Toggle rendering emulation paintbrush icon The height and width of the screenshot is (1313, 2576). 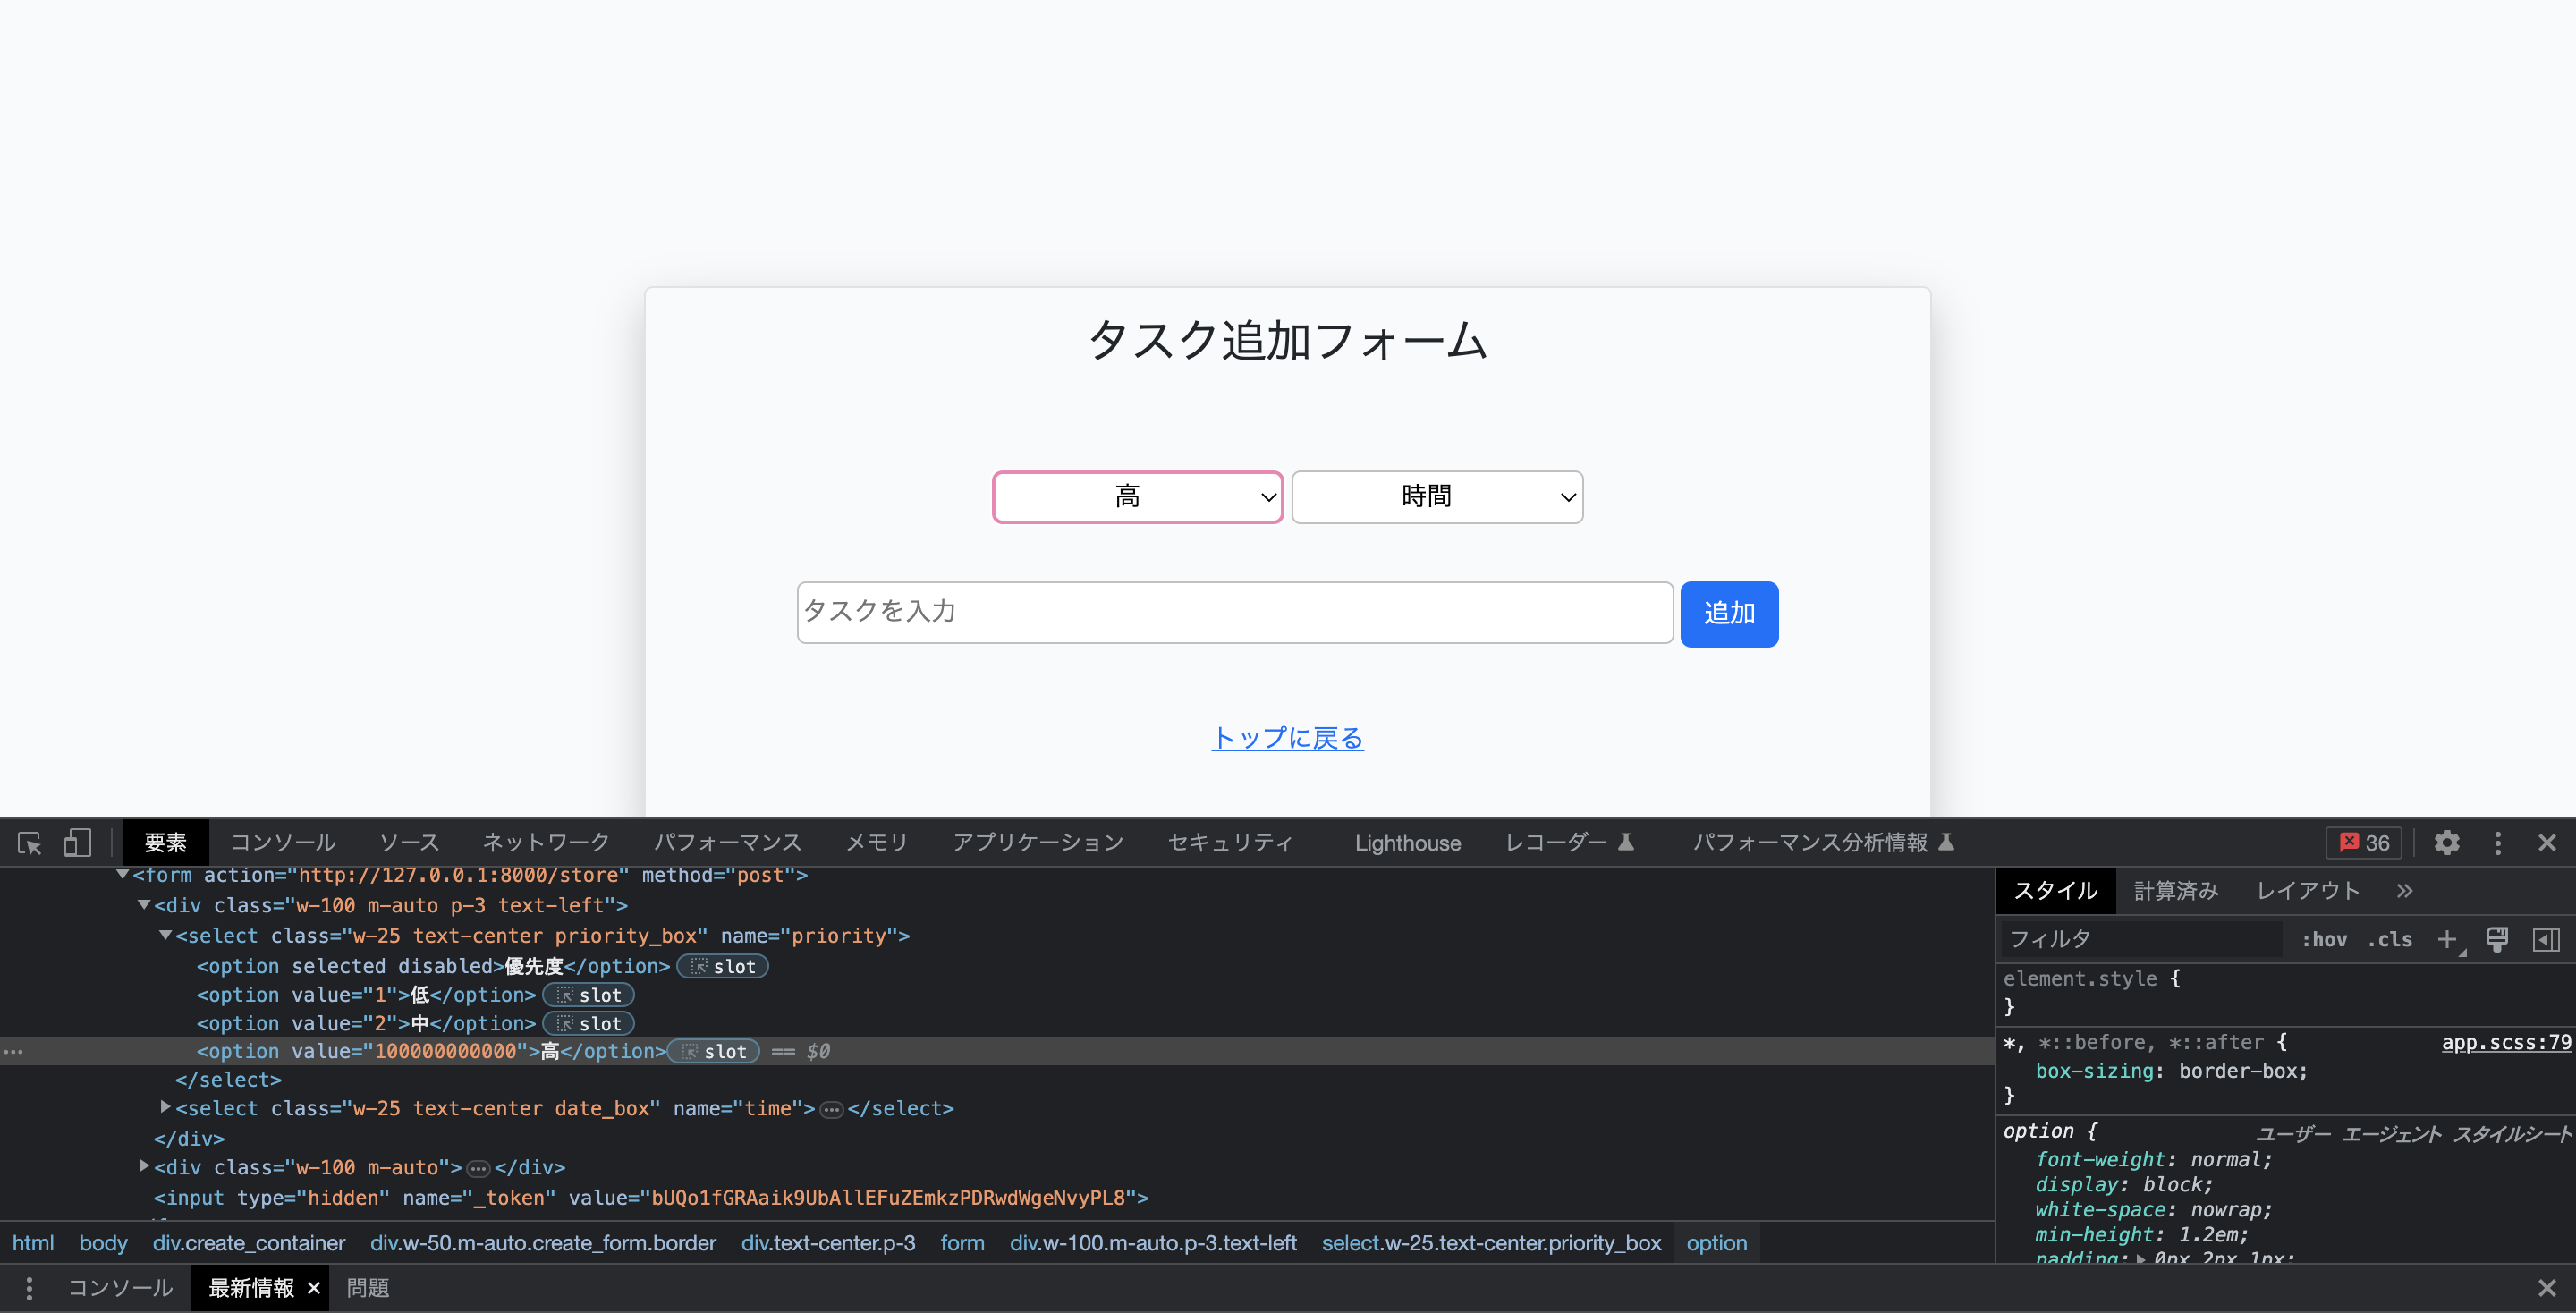2497,939
